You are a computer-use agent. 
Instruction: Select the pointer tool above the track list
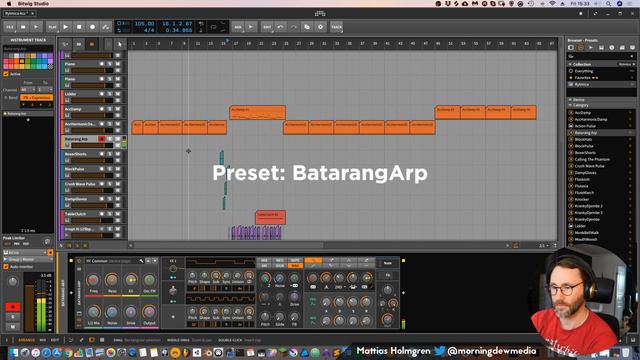point(120,44)
